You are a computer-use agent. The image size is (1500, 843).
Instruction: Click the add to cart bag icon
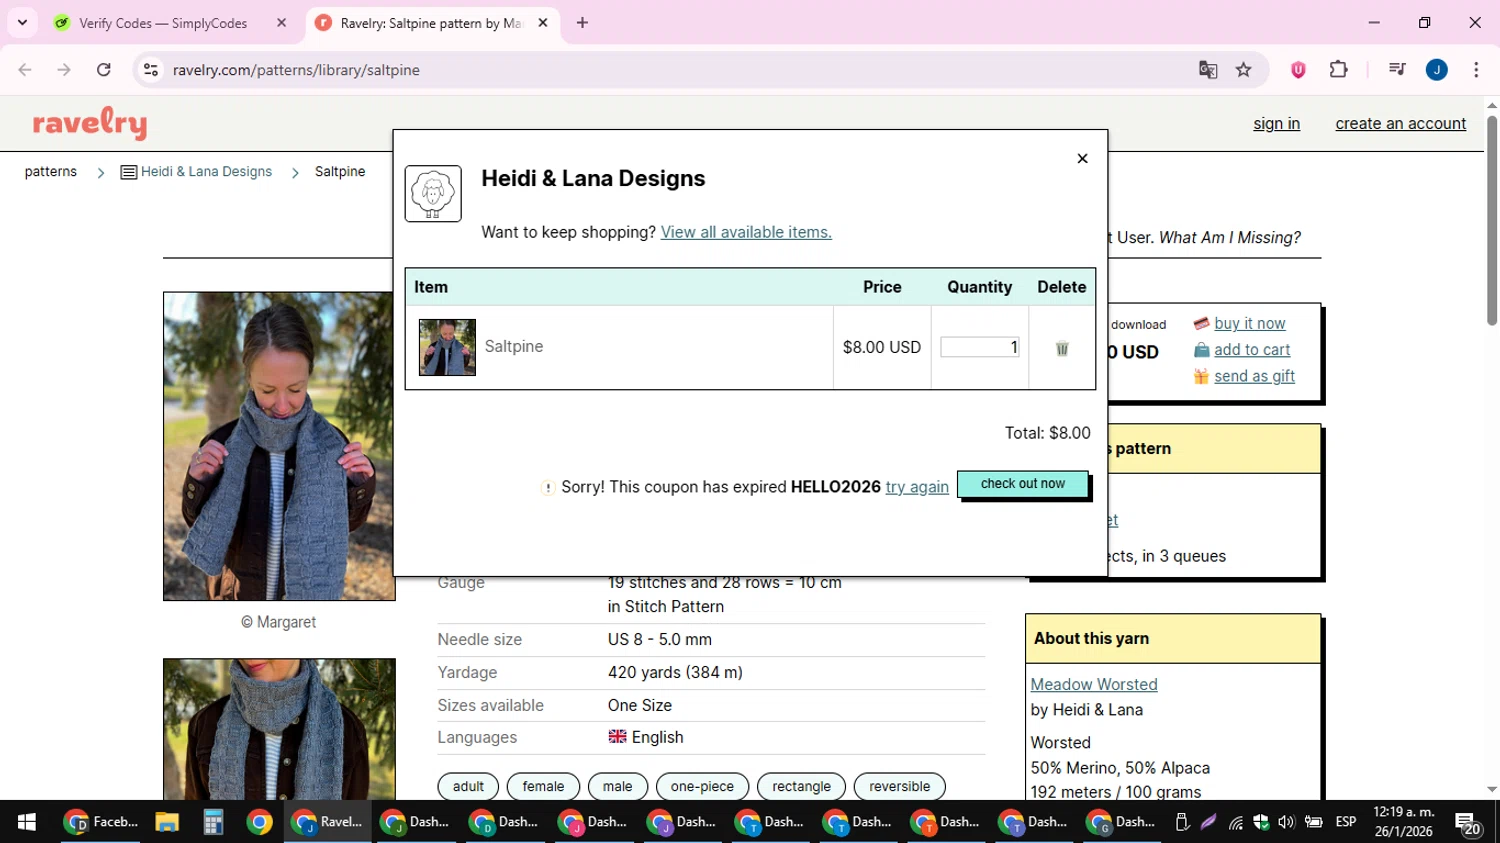pyautogui.click(x=1201, y=350)
